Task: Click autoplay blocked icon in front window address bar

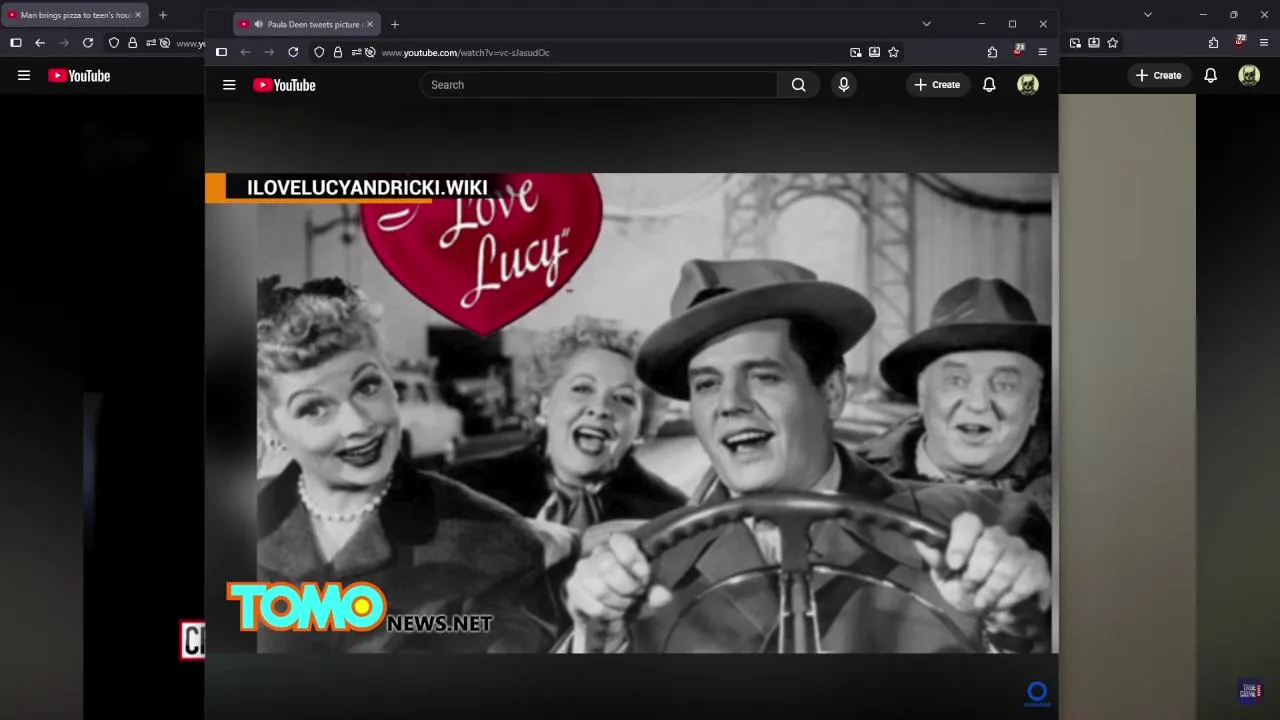Action: (370, 52)
